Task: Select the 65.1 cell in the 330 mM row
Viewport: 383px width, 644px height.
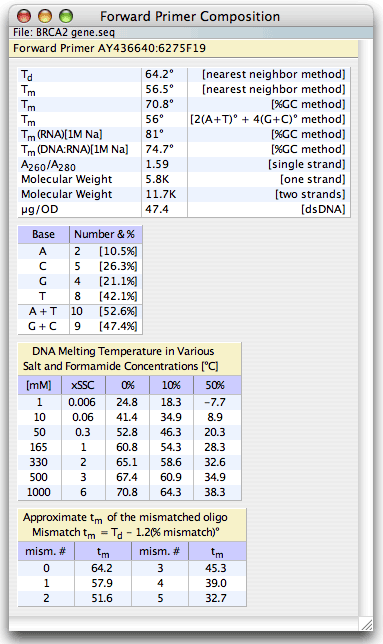Action: pos(127,462)
